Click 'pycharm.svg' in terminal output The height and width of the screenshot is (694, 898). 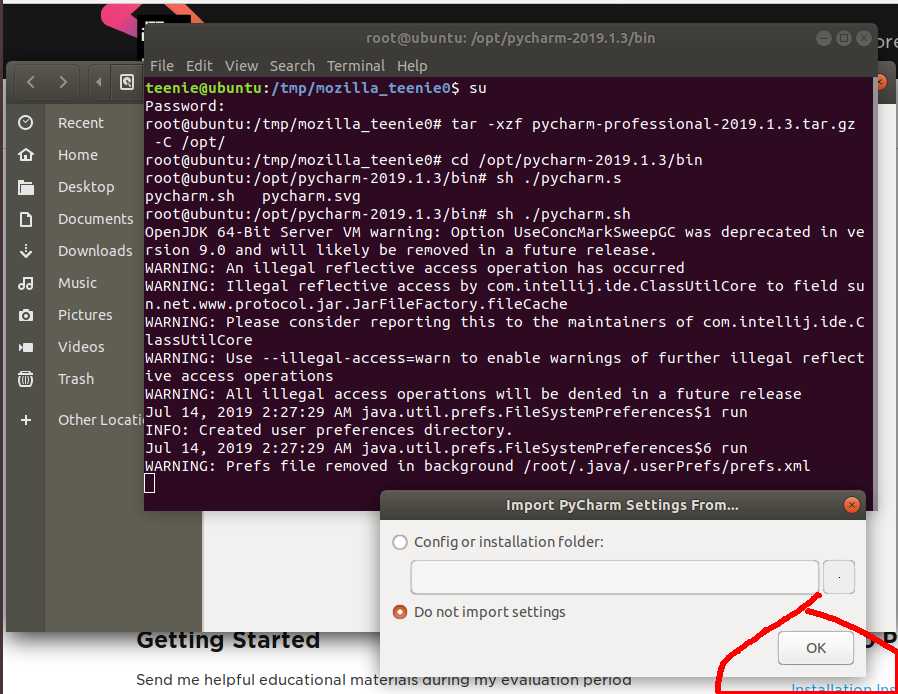(x=311, y=196)
